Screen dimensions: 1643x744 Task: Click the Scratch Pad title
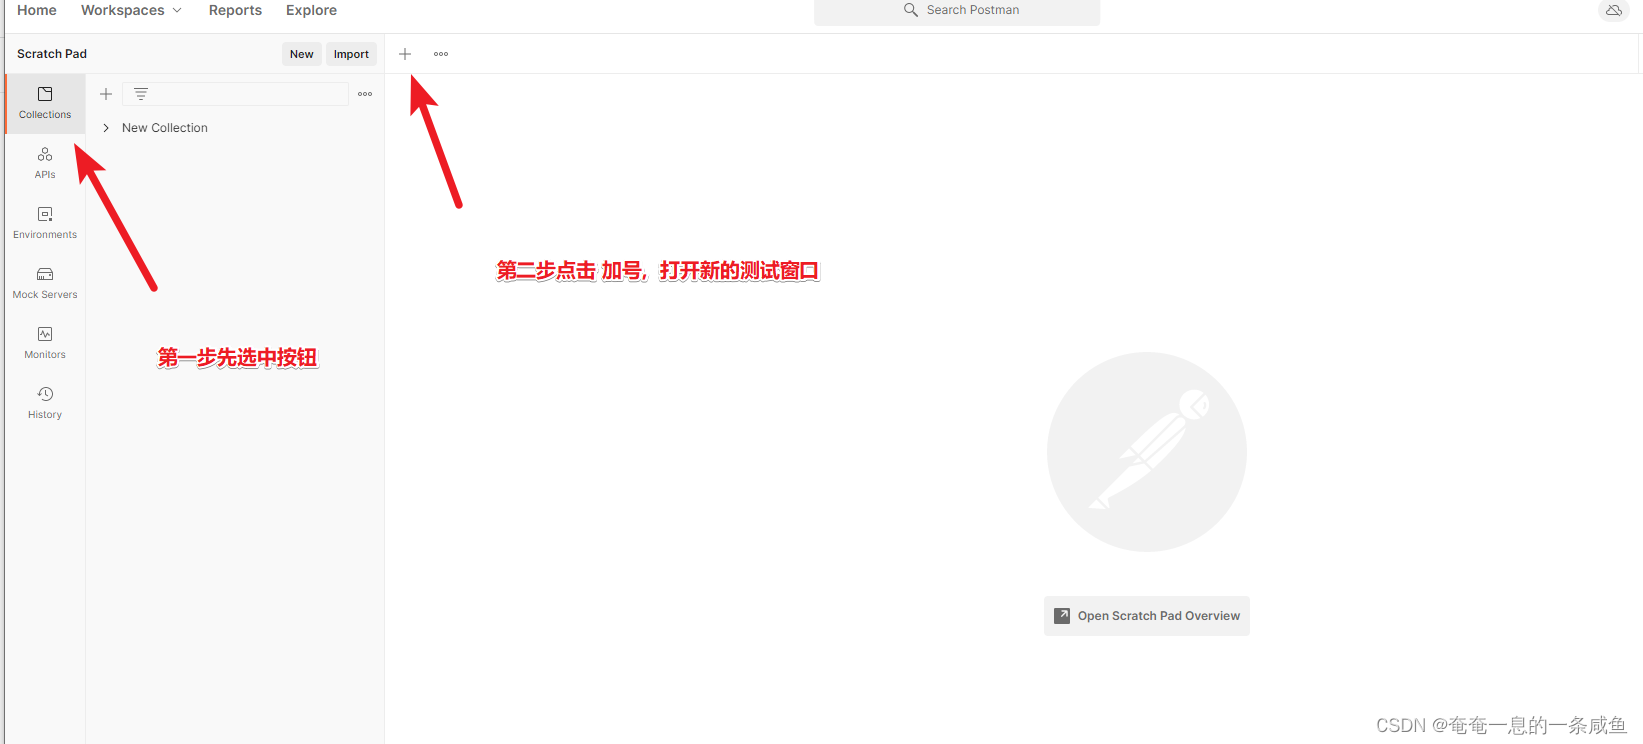point(52,54)
